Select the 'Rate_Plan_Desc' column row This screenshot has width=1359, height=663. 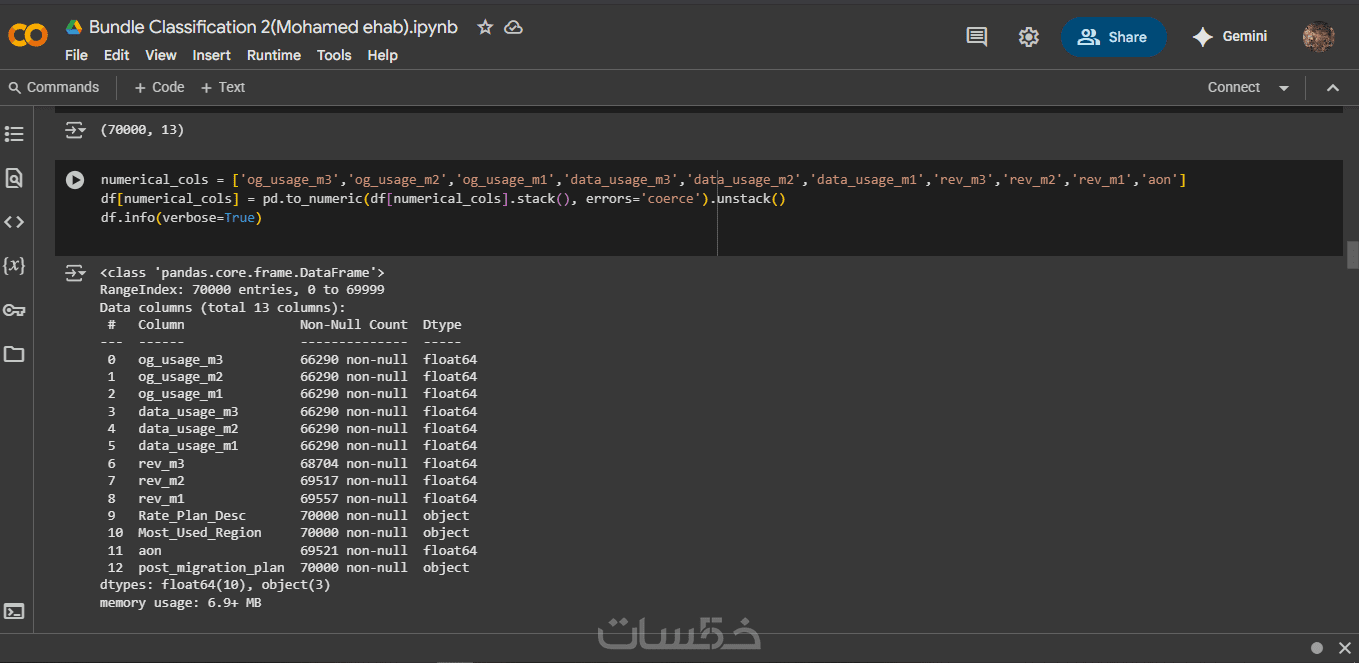(x=288, y=515)
